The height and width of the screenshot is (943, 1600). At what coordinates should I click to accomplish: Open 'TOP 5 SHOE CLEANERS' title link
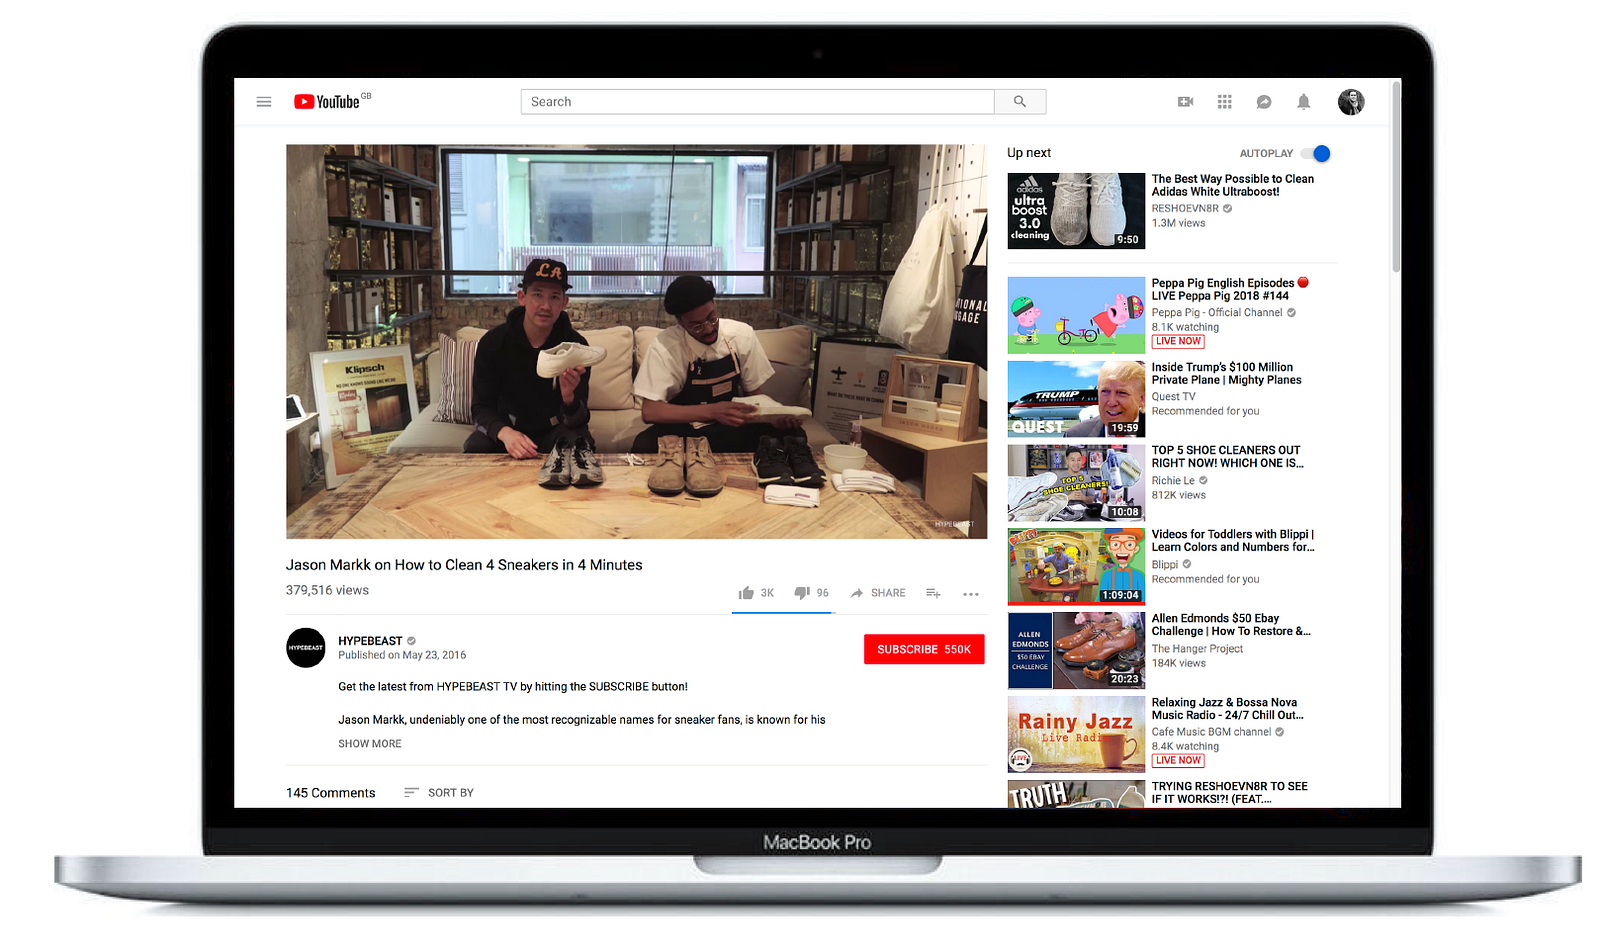coord(1228,457)
